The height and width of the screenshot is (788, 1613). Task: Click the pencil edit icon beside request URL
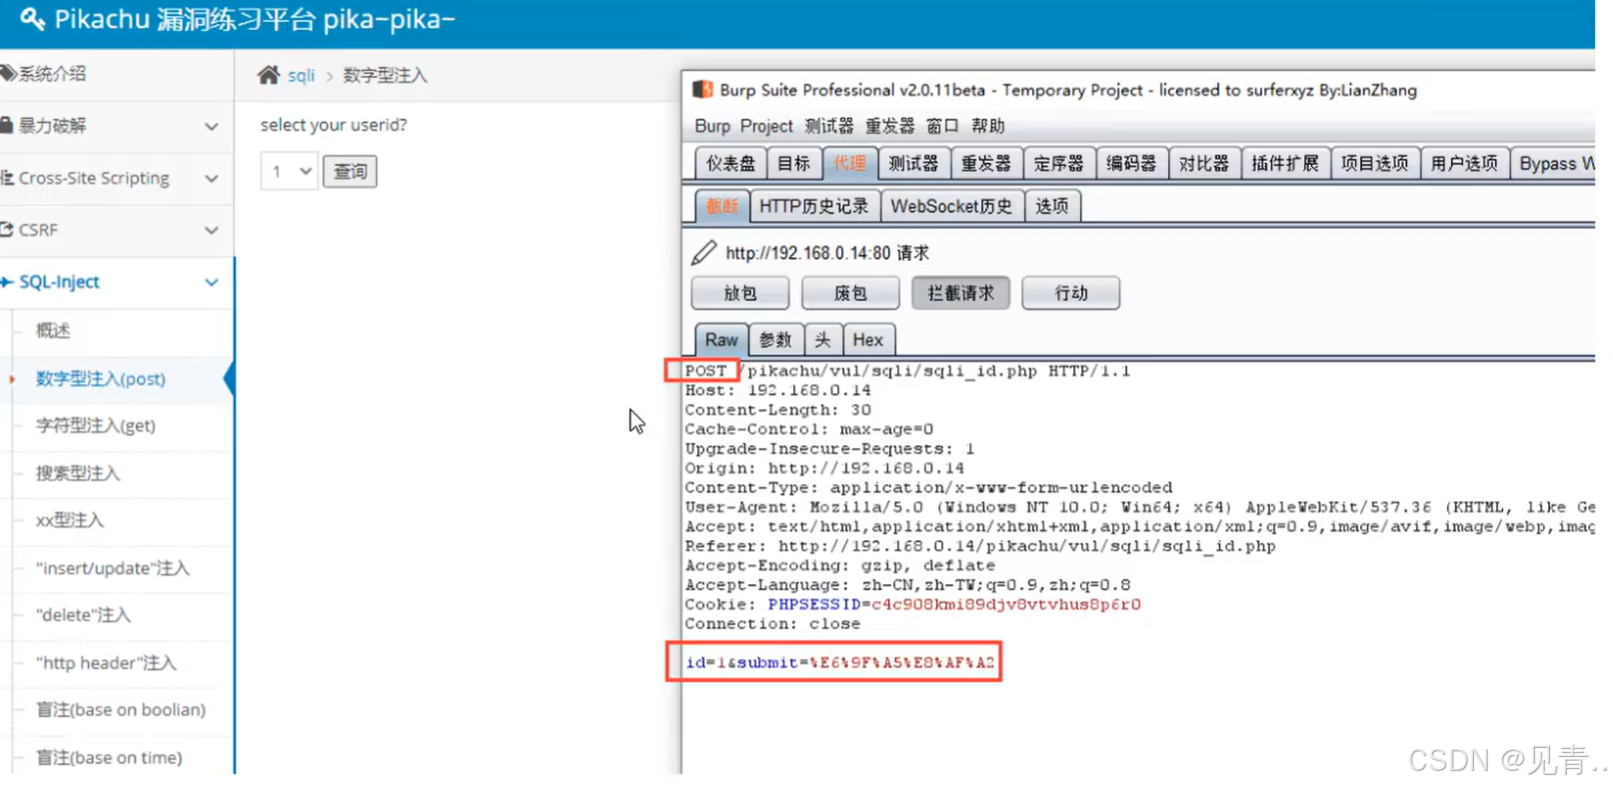click(704, 253)
